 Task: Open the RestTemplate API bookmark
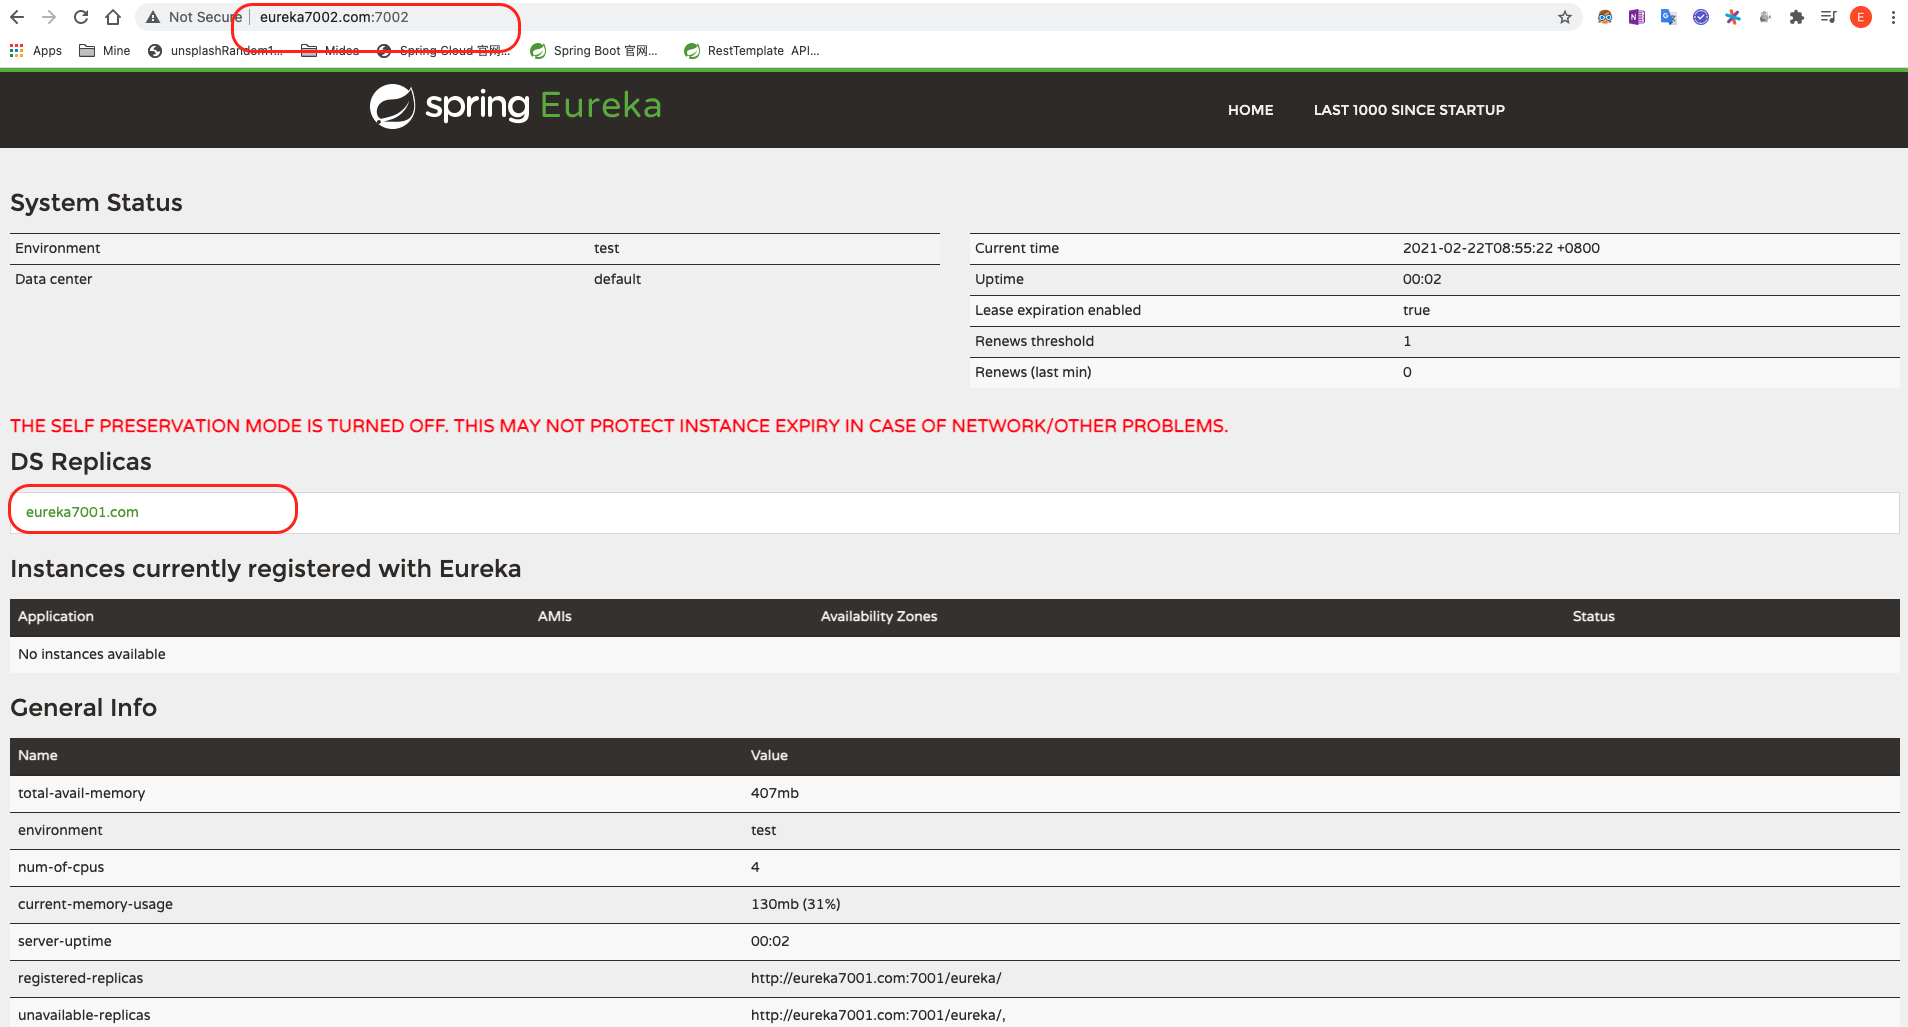(x=752, y=51)
